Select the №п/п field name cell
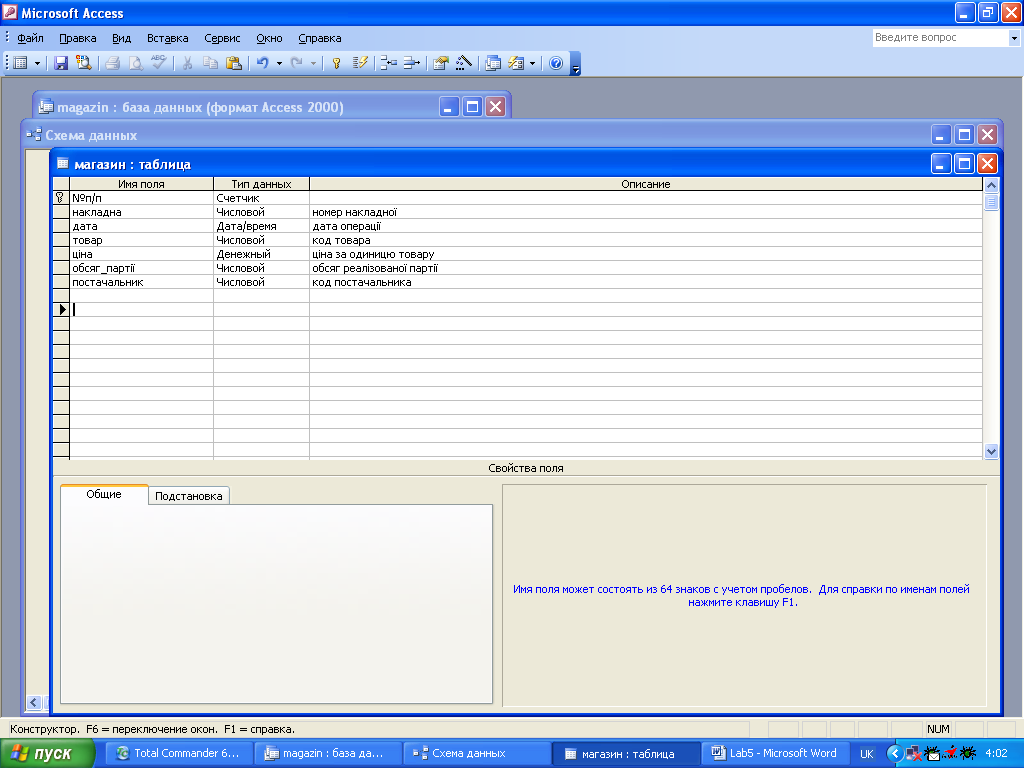The height and width of the screenshot is (768, 1024). (x=141, y=198)
